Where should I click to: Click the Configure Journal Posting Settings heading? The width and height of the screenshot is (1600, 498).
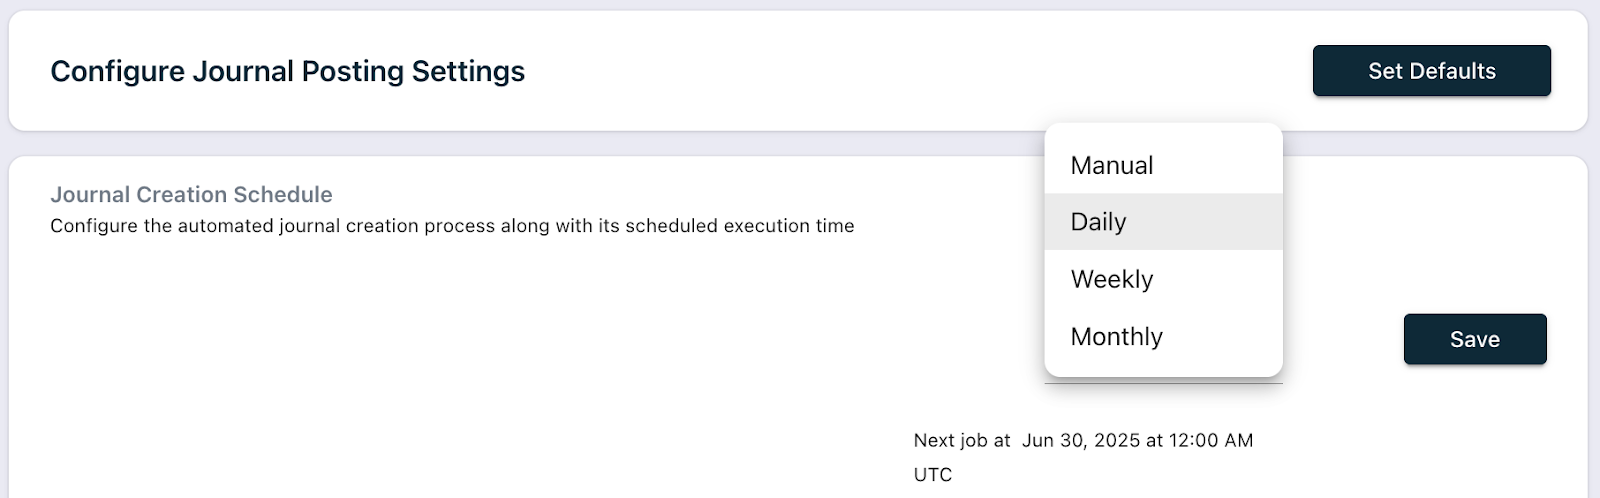(287, 71)
